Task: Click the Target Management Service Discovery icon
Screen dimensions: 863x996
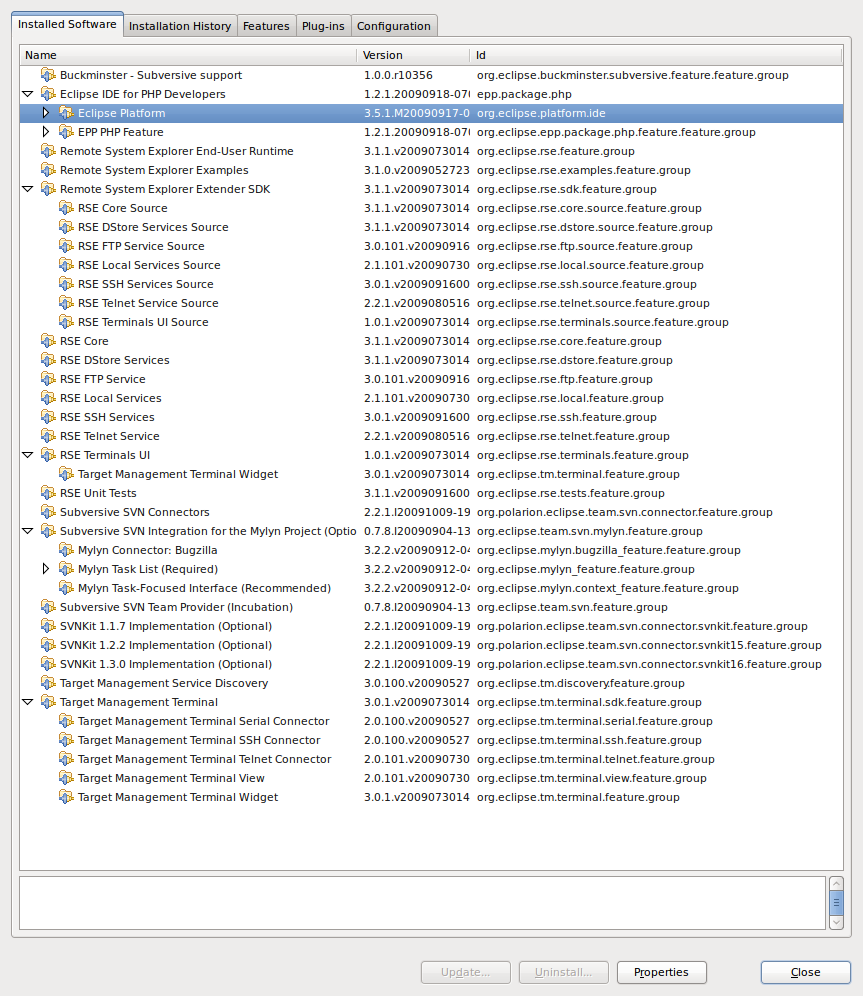Action: coord(48,683)
